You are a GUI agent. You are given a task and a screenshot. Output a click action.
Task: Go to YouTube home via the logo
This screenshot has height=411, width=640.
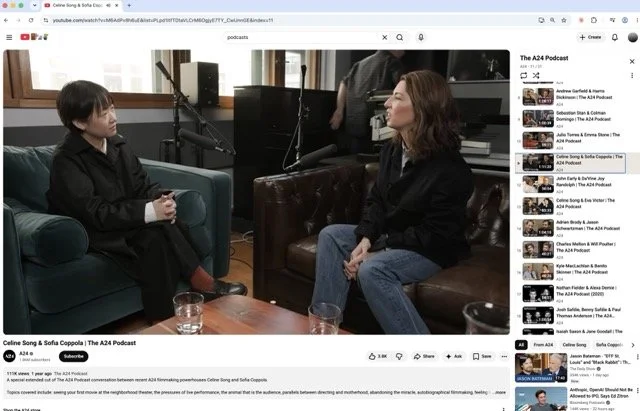pos(34,37)
